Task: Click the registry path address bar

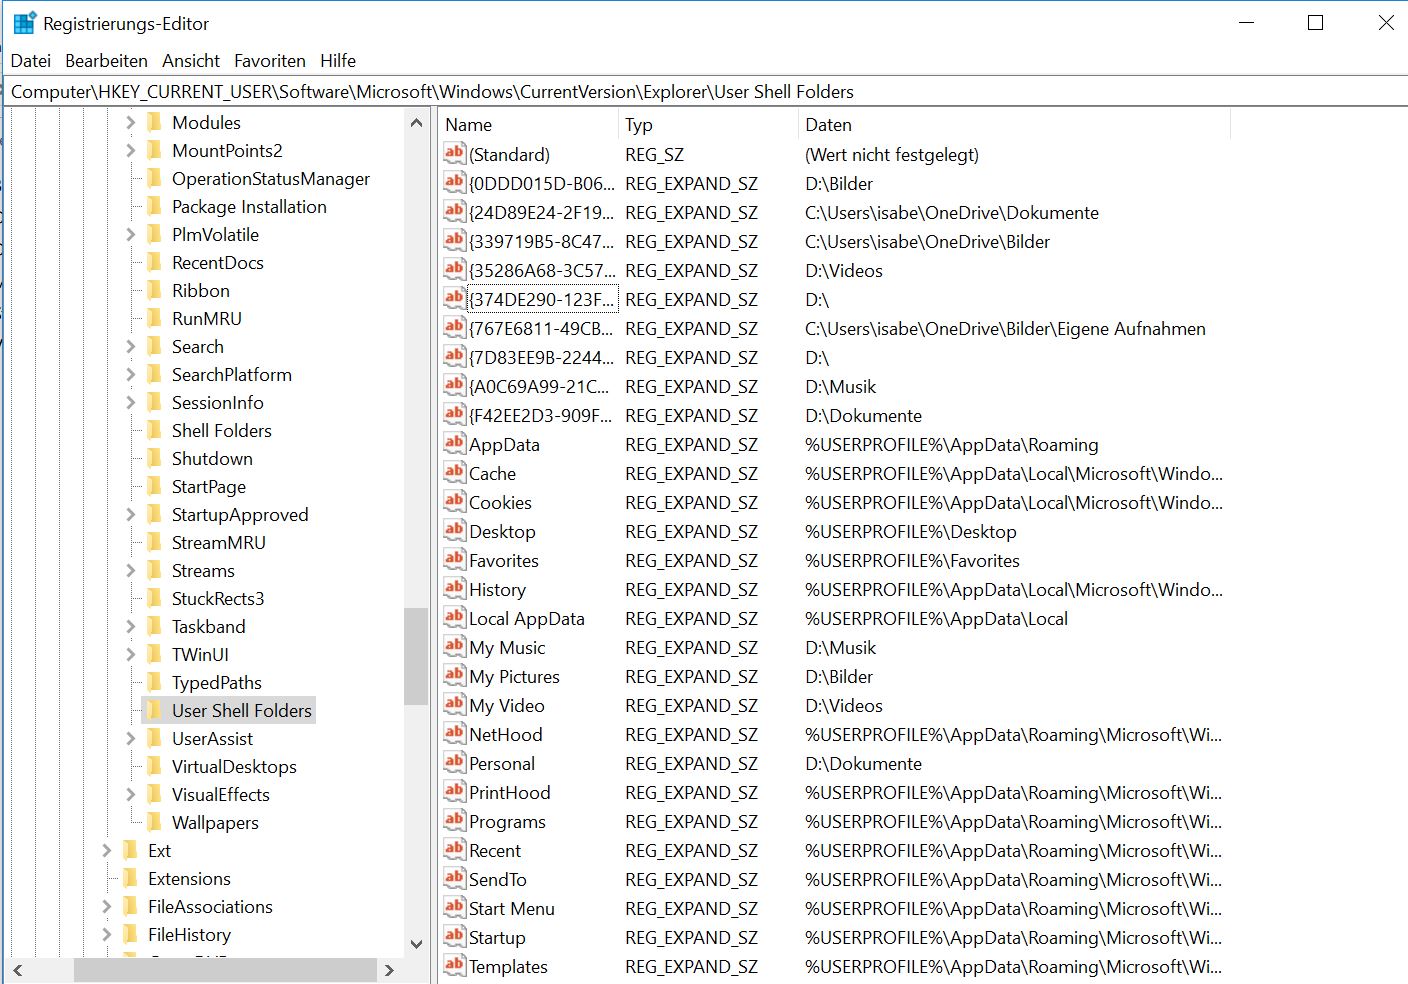Action: coord(704,92)
